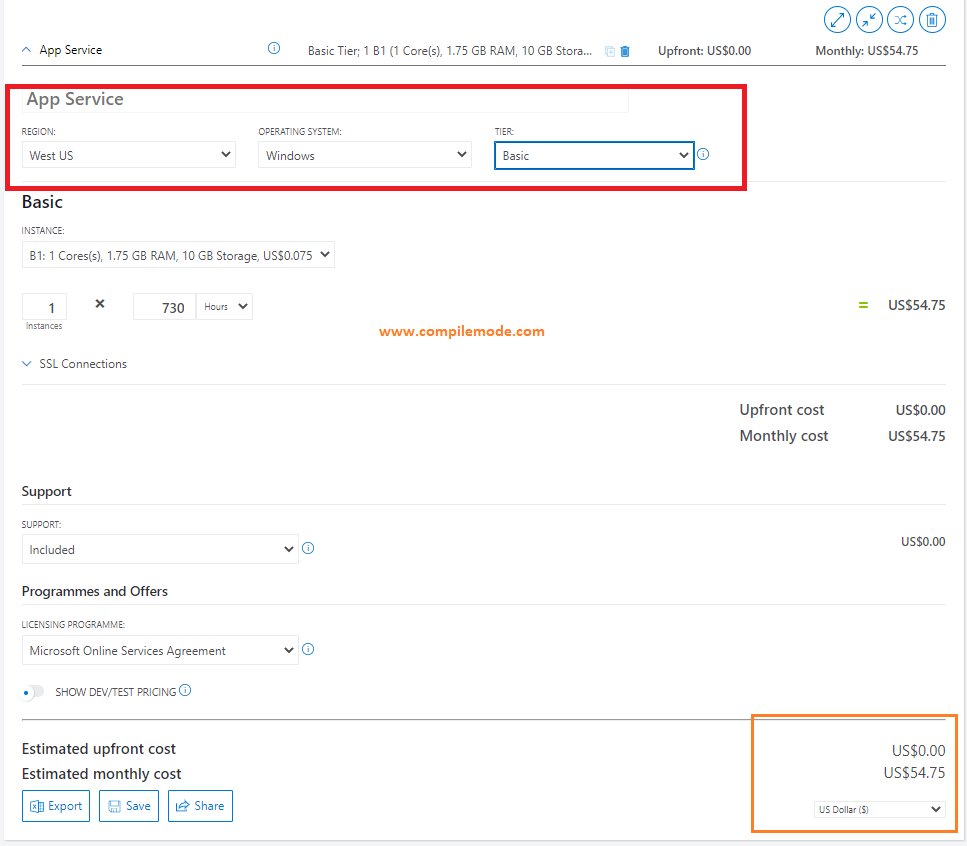
Task: Change currency in the US Dollar dropdown
Action: point(879,809)
